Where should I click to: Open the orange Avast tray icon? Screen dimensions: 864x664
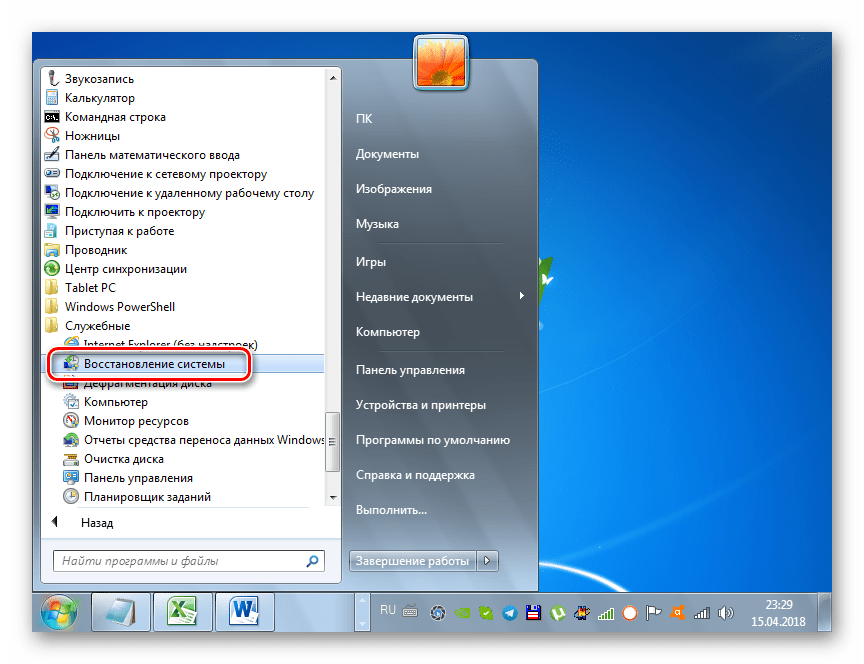point(678,613)
